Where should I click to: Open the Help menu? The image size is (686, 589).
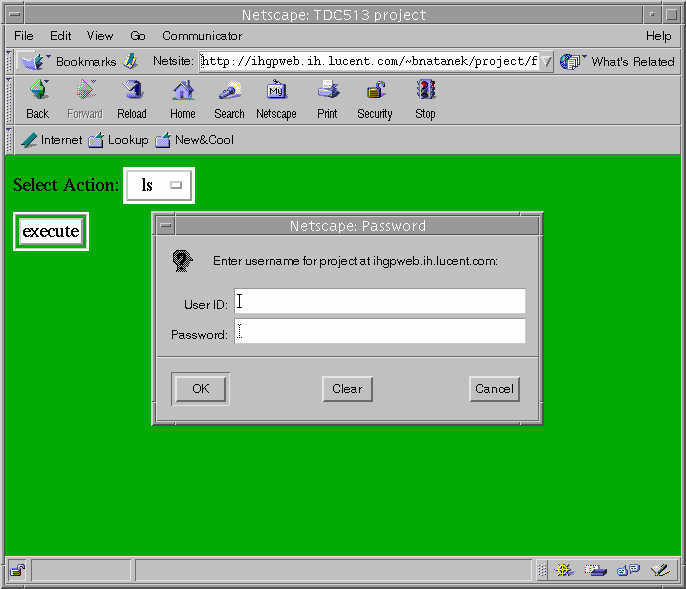point(658,36)
